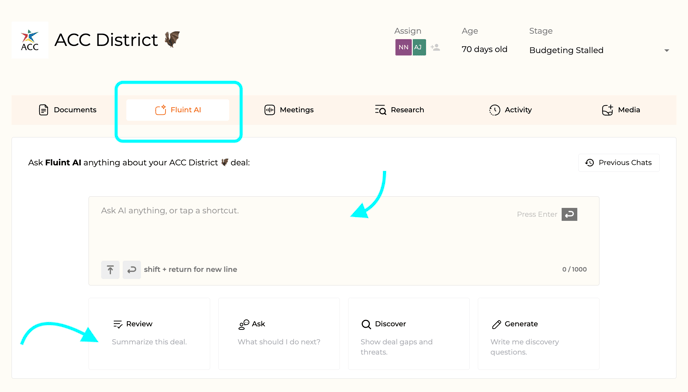Click the add assignee person icon
688x392 pixels.
point(435,47)
